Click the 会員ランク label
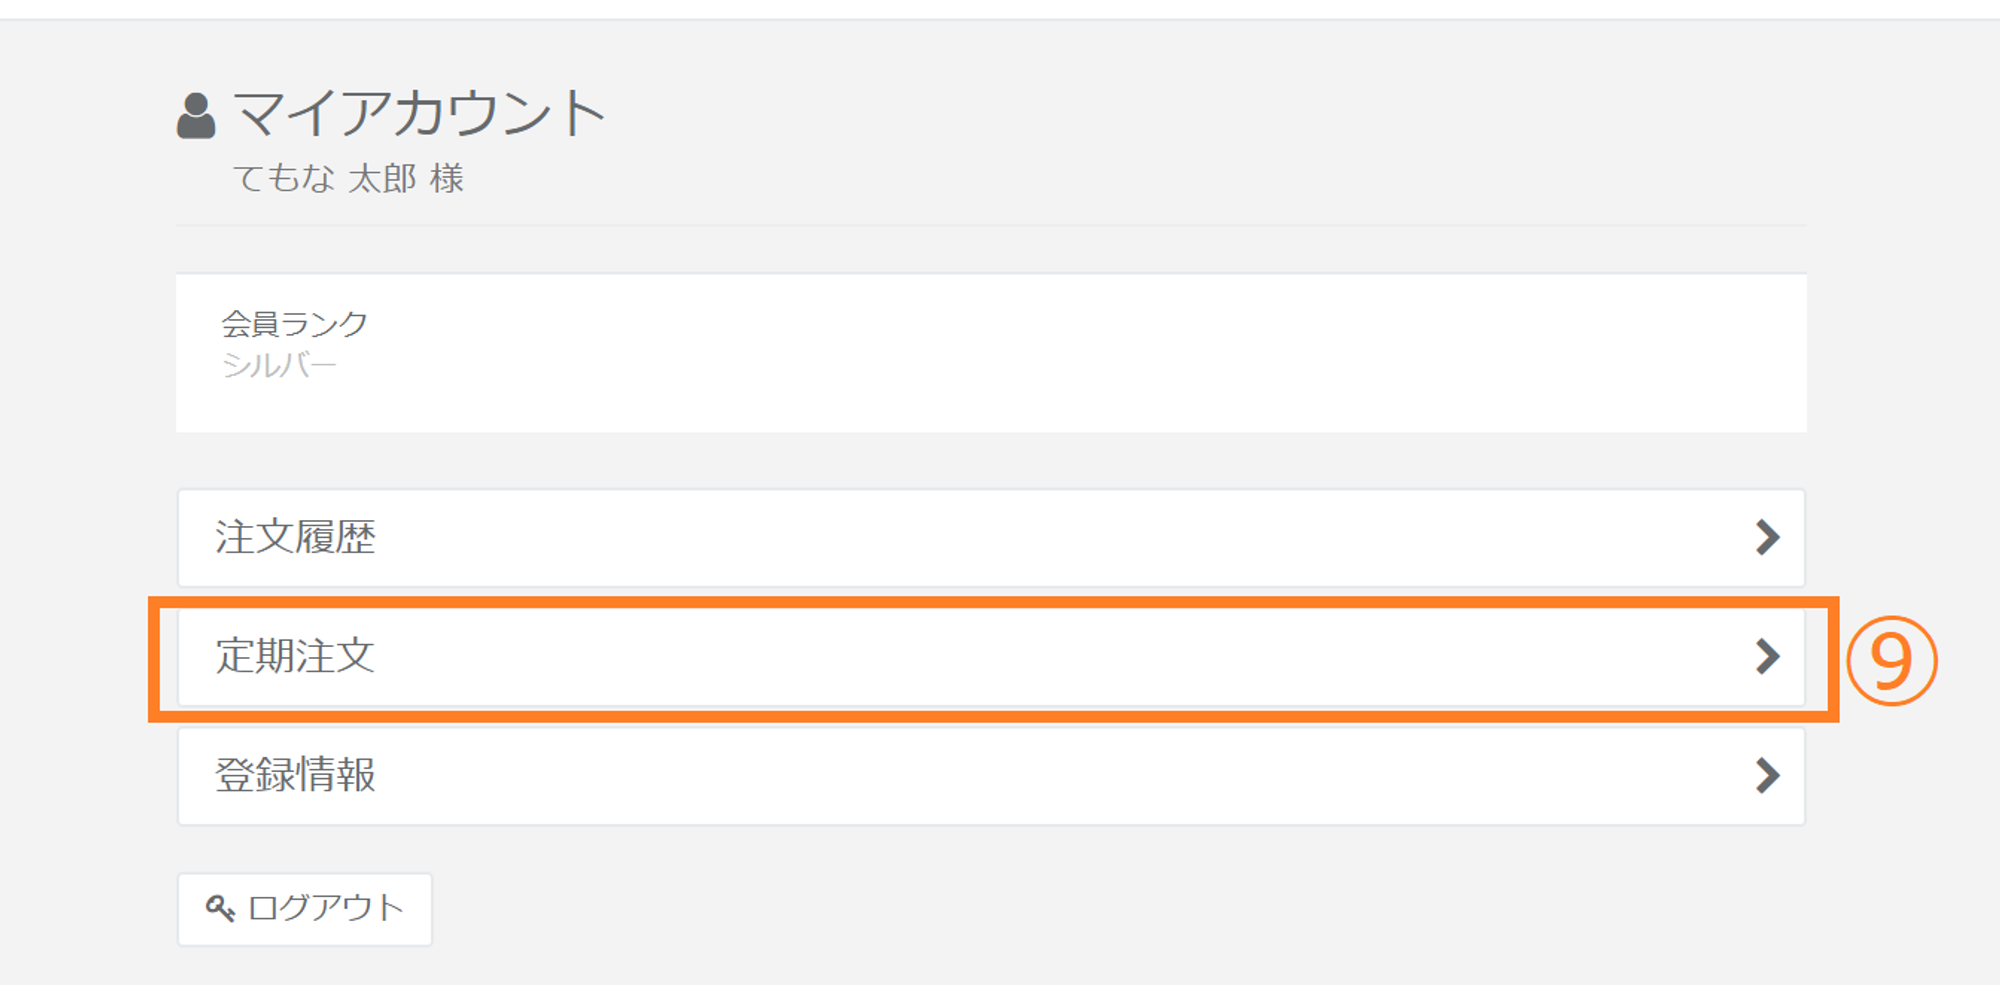The width and height of the screenshot is (2000, 985). pos(294,324)
